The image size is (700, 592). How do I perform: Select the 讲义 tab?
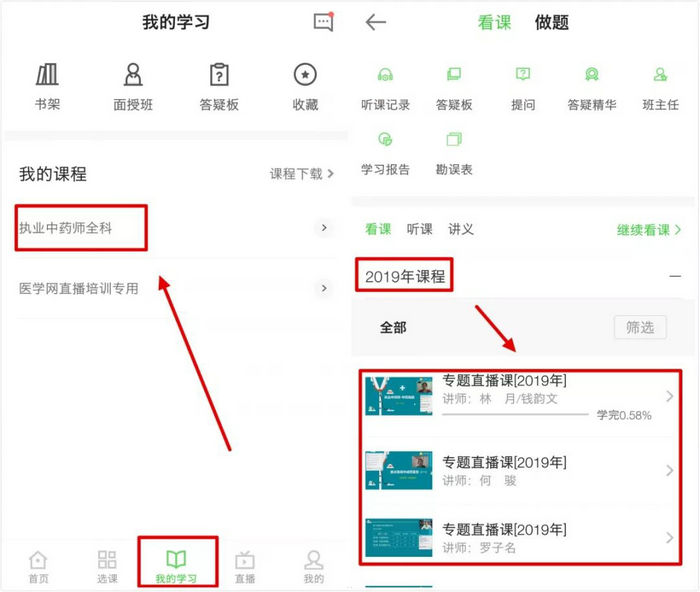tap(461, 229)
